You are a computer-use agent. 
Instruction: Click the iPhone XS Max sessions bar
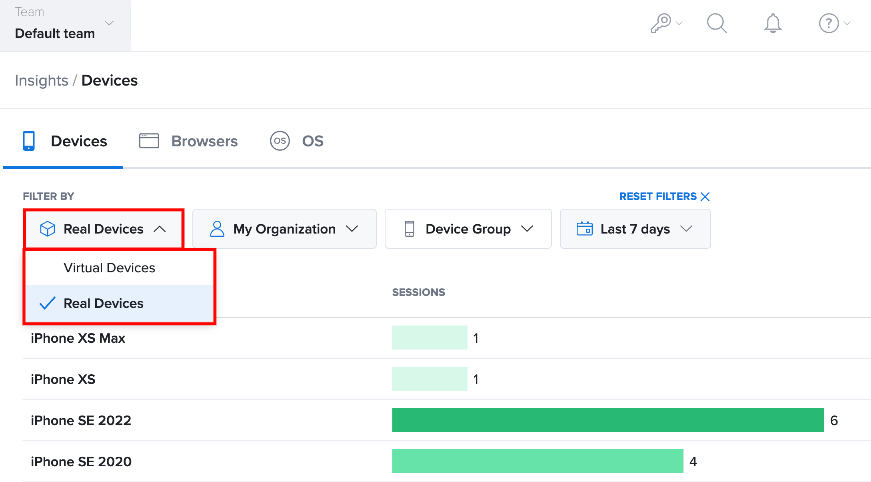click(x=429, y=338)
